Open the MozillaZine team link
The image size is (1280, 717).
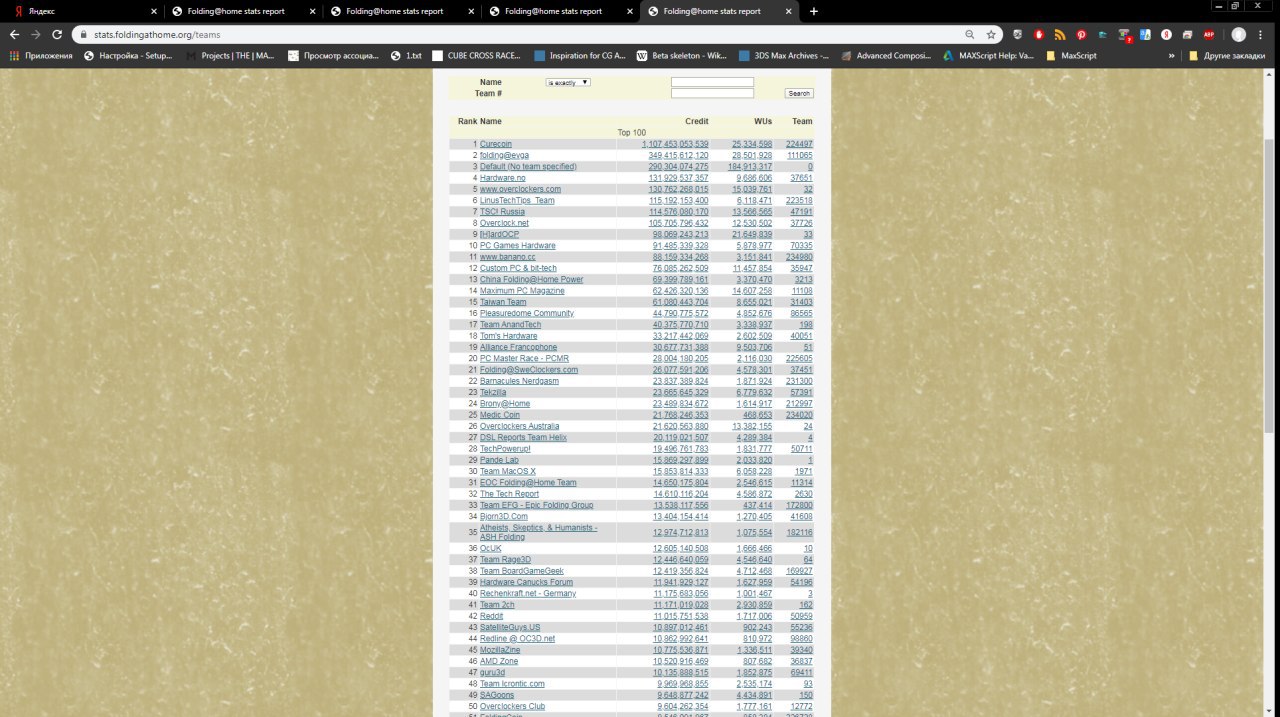tap(500, 650)
